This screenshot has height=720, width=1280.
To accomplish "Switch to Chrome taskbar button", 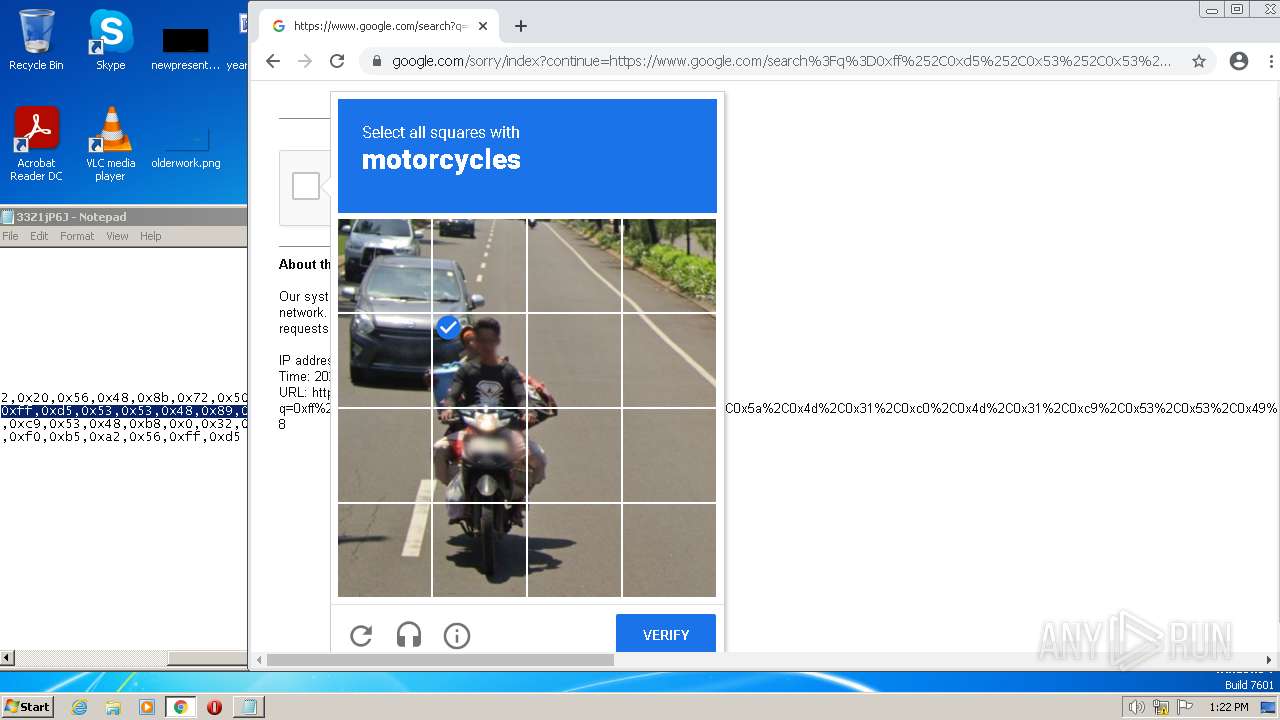I will coord(181,707).
